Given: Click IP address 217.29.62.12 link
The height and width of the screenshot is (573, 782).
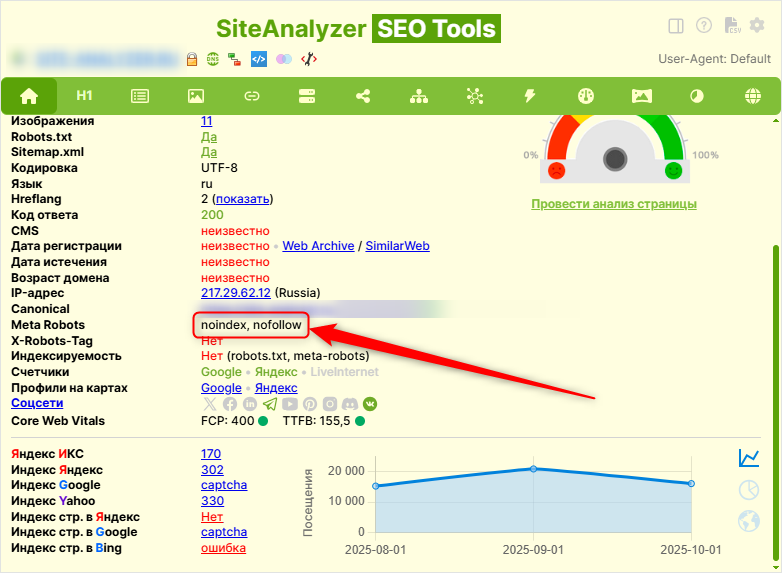Looking at the screenshot, I should [x=236, y=293].
